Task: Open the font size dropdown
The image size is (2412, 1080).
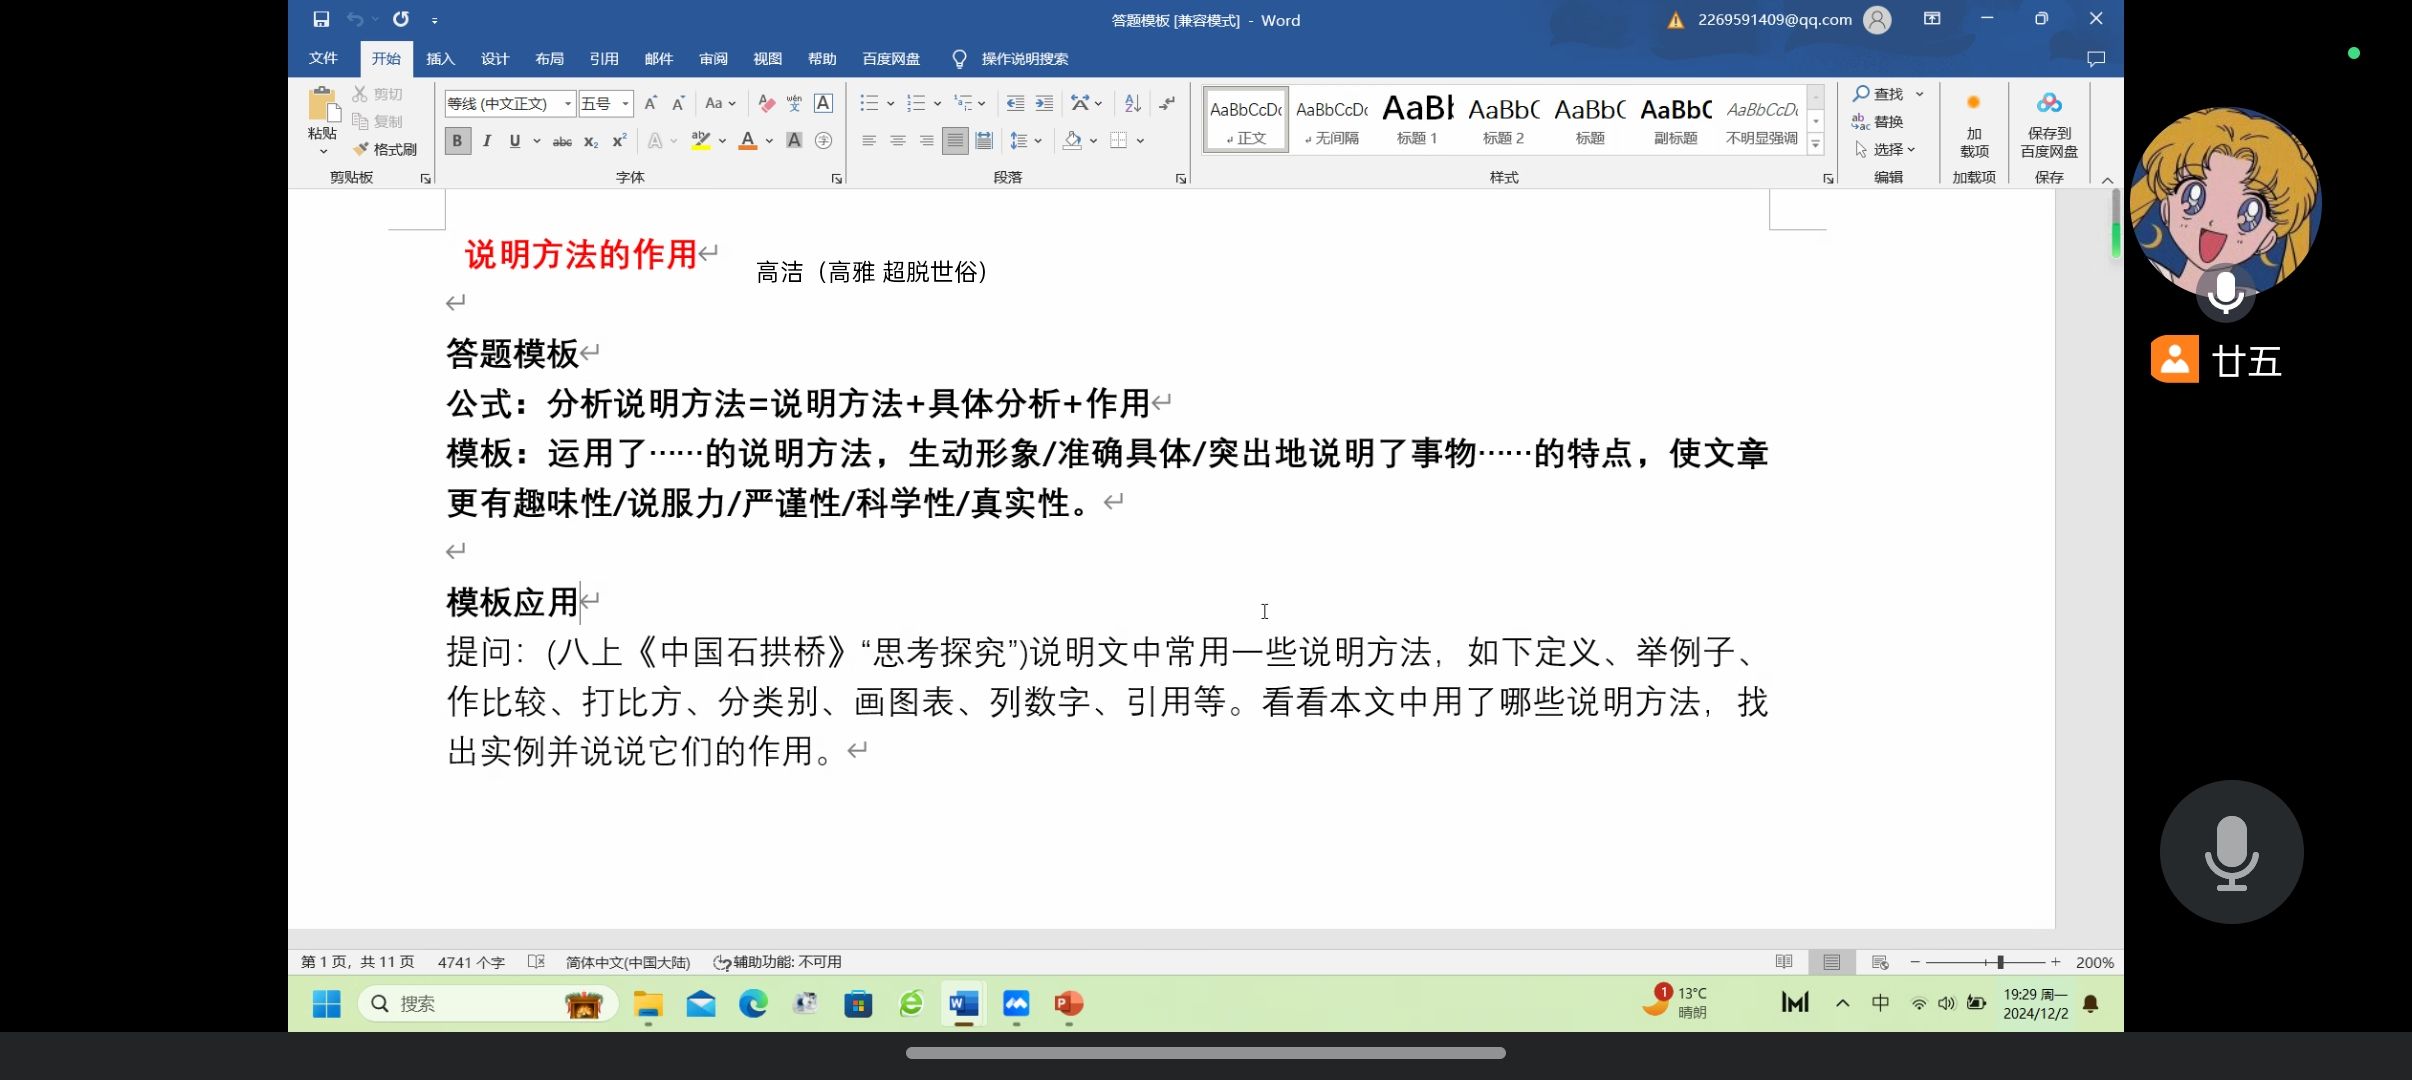Action: (625, 104)
